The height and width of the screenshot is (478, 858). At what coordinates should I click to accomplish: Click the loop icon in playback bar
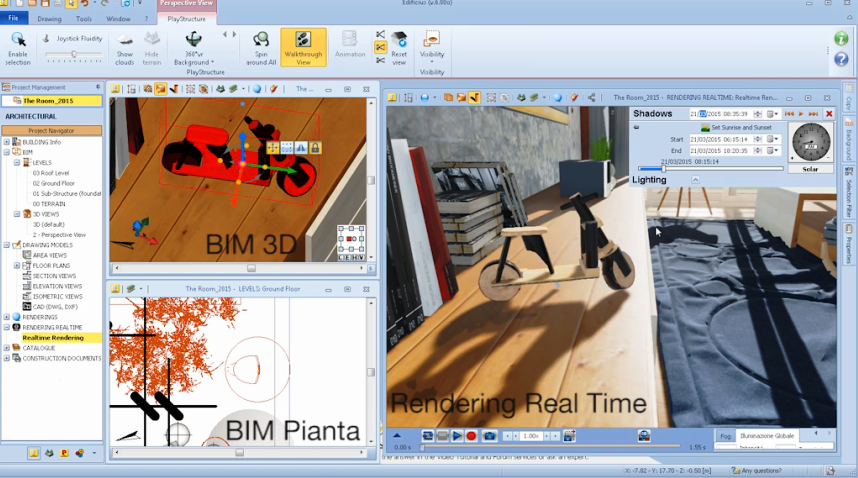(428, 436)
